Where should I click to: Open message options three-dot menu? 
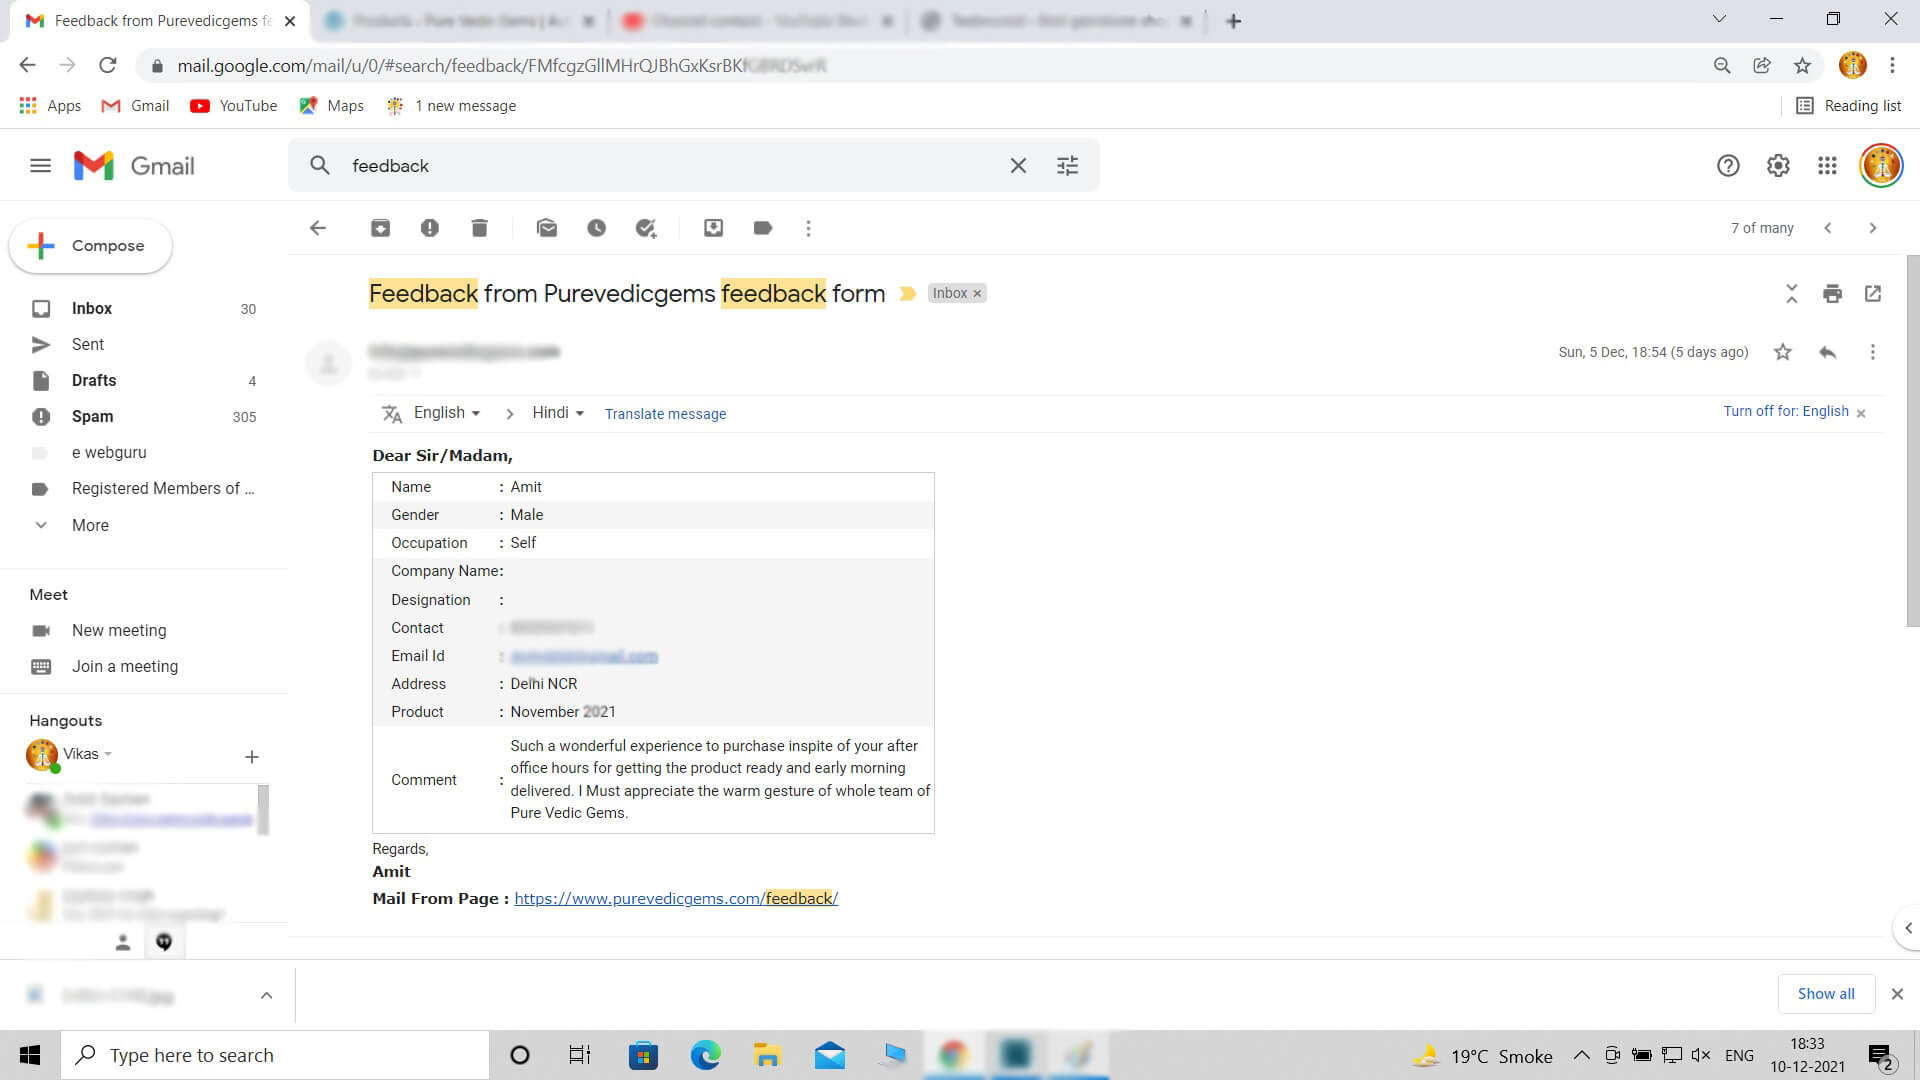click(1873, 352)
